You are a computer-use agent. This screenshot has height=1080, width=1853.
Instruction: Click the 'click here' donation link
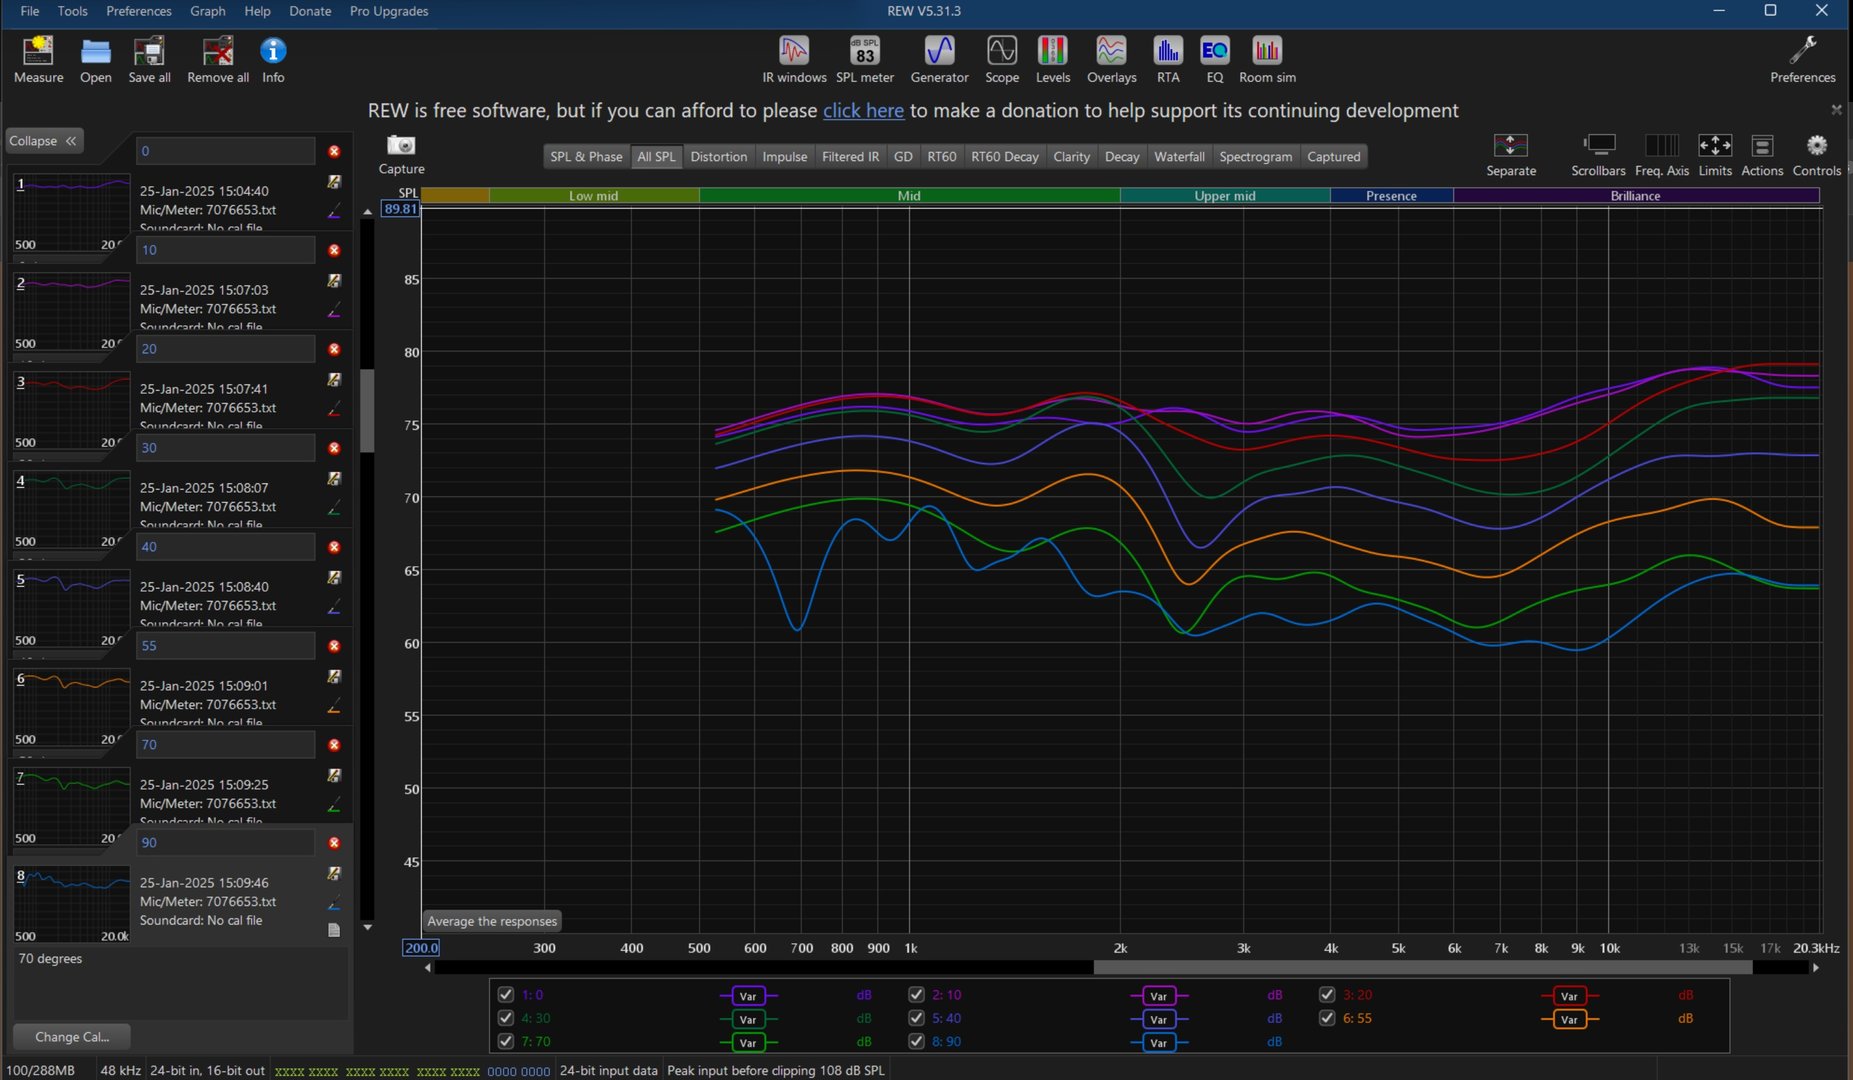[863, 111]
